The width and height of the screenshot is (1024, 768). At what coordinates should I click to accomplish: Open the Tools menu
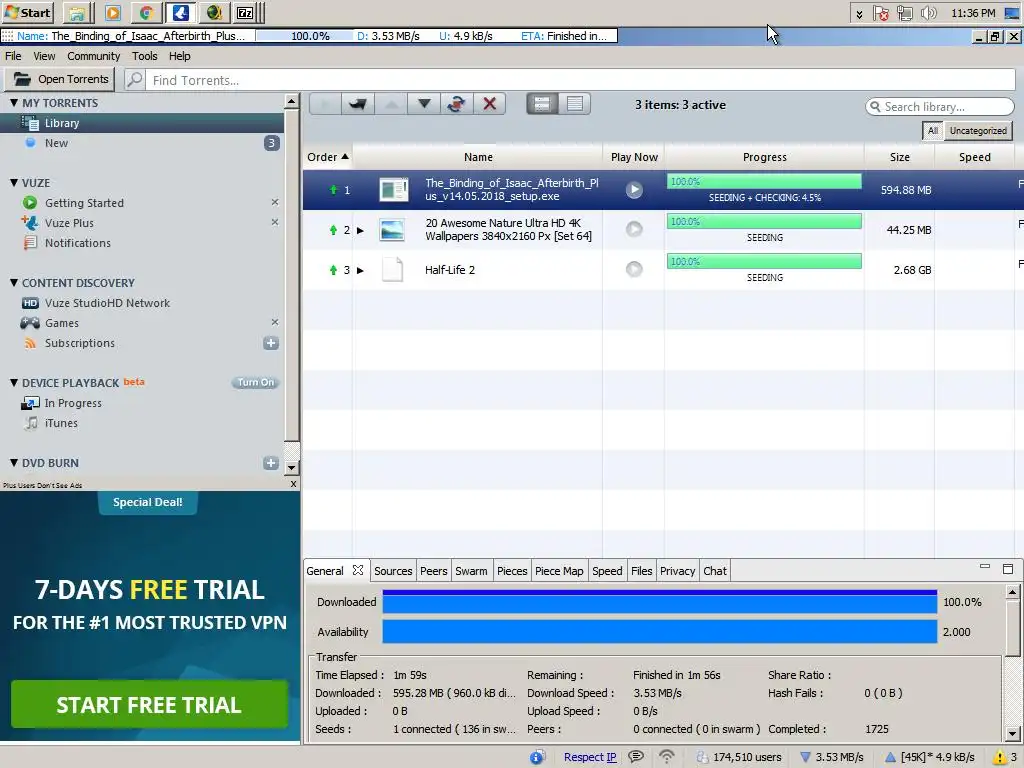[x=144, y=56]
